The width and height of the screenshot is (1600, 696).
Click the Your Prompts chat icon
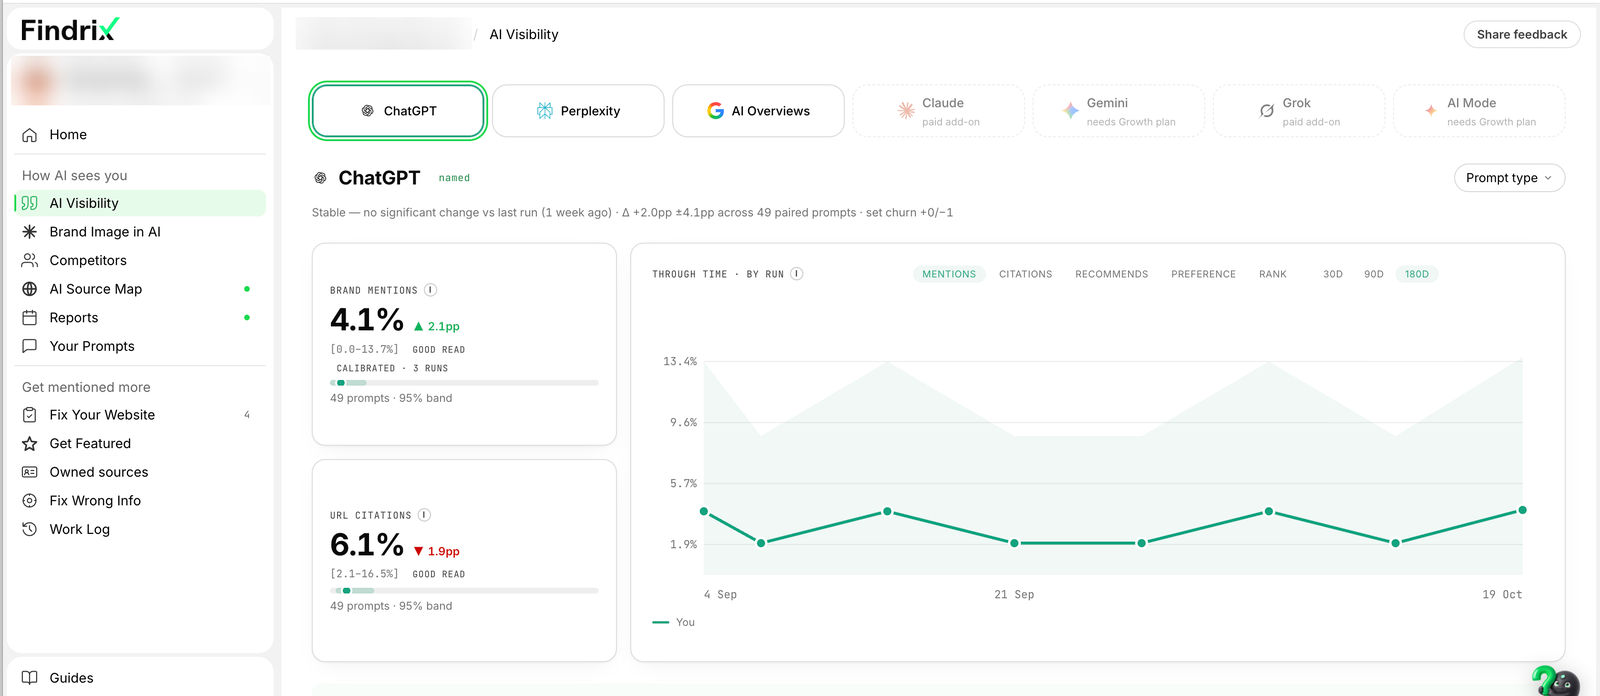(x=30, y=346)
